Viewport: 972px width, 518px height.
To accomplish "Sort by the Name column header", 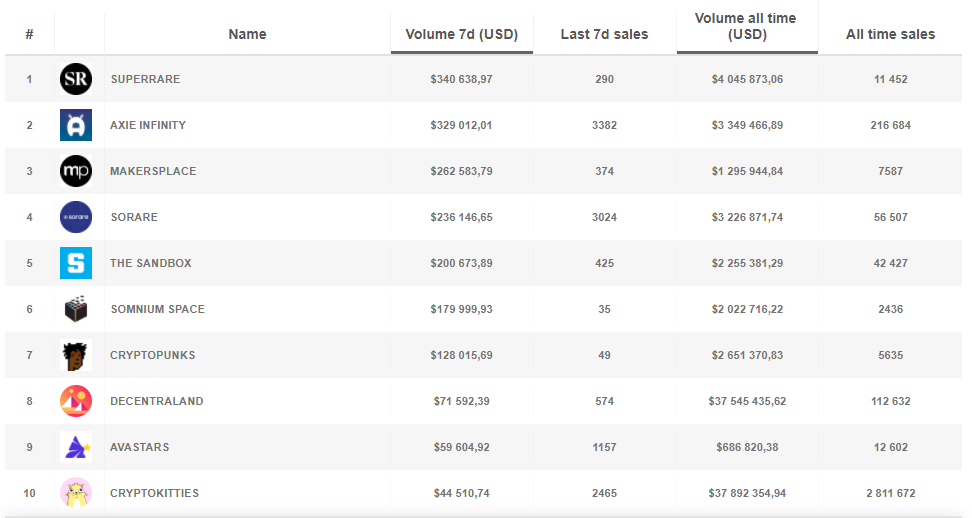I will (x=247, y=34).
